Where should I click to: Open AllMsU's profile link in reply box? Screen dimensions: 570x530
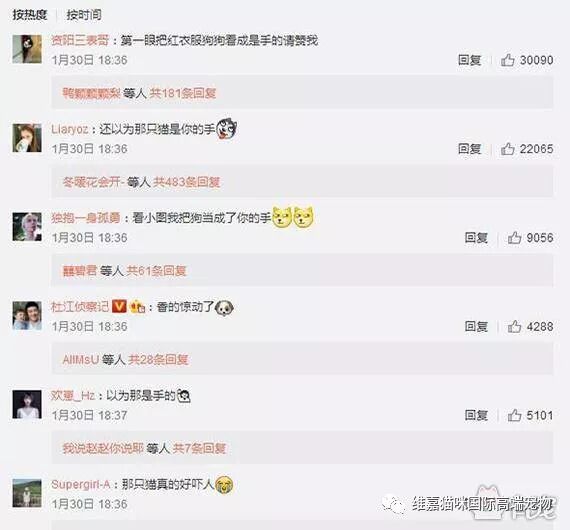coord(81,360)
